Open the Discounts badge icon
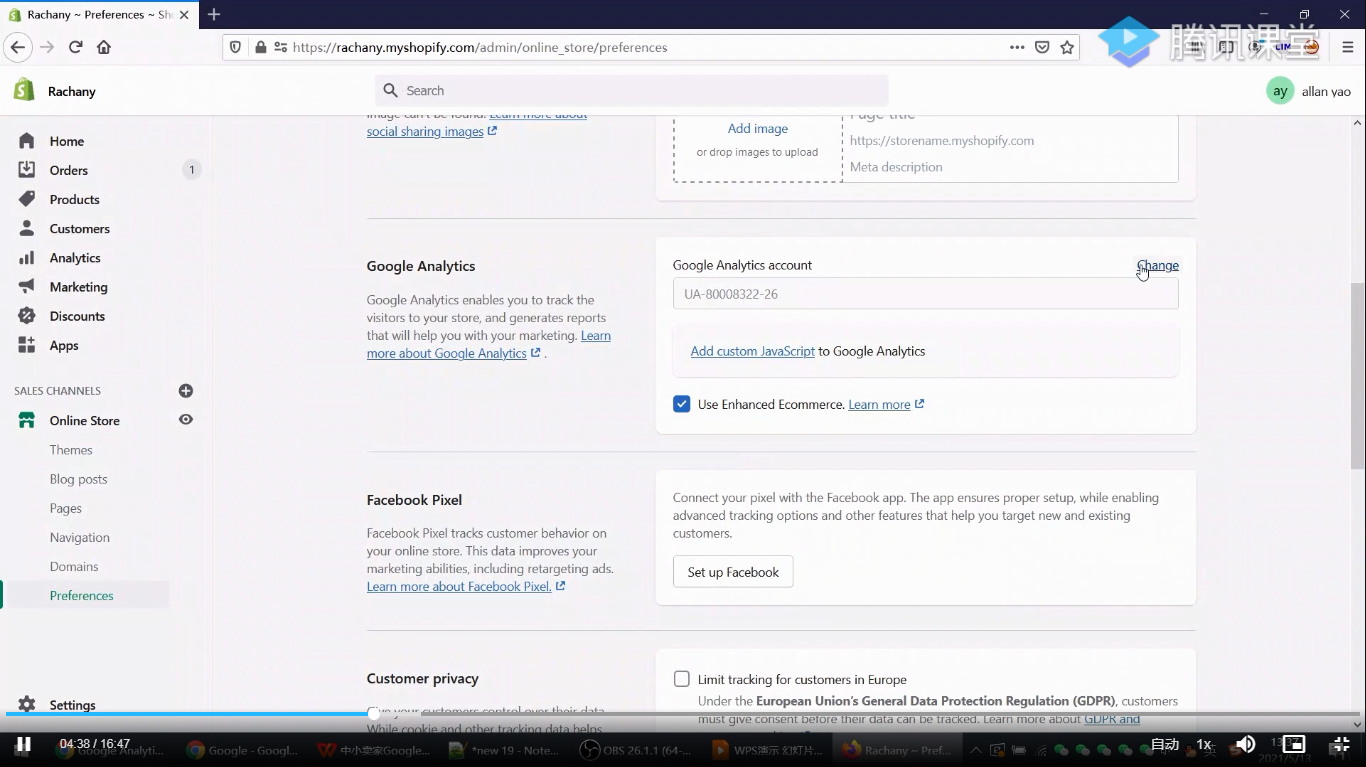 [27, 316]
